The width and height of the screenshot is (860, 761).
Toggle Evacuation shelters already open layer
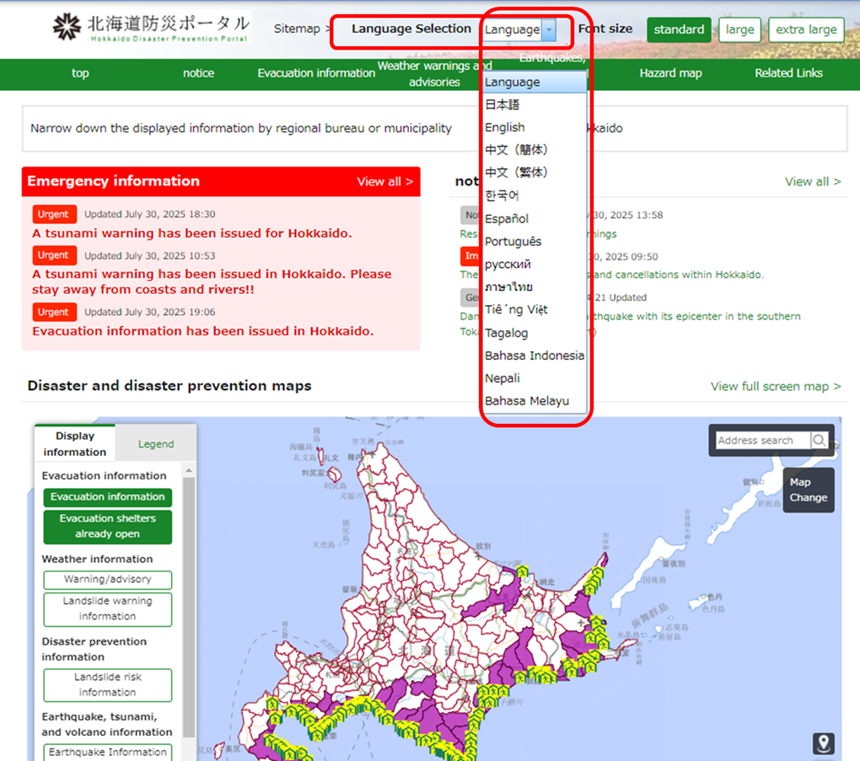click(107, 526)
